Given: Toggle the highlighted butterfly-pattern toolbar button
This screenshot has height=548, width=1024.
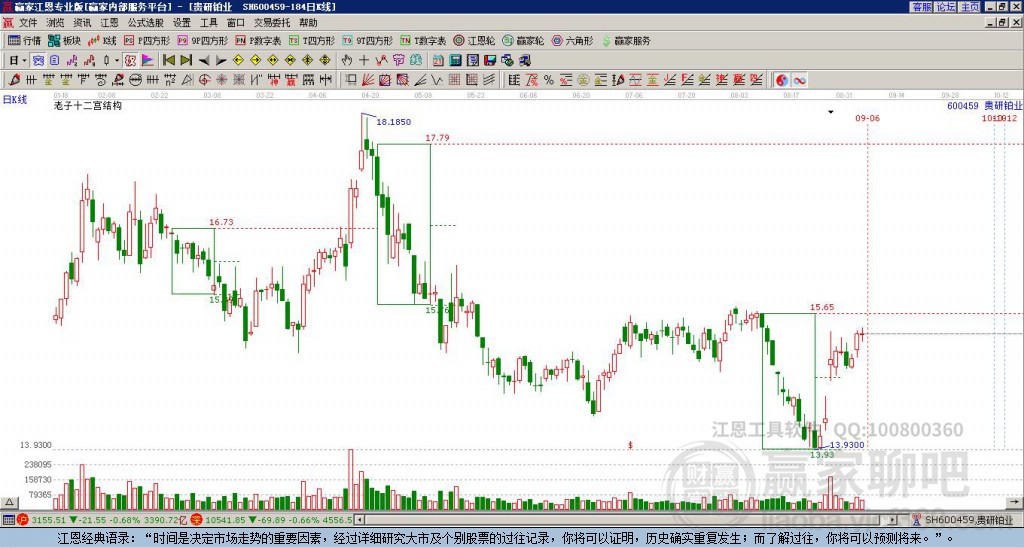Looking at the screenshot, I should 37,60.
